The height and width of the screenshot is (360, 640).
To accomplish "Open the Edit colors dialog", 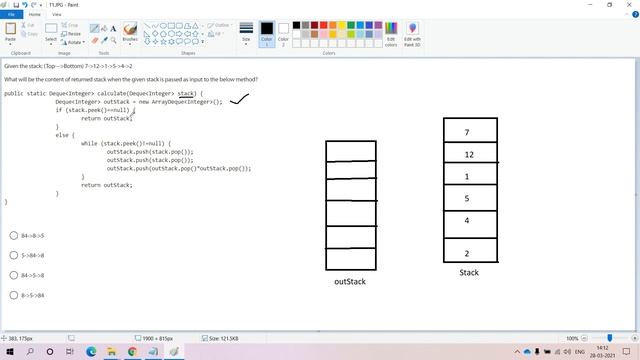I will coord(391,34).
